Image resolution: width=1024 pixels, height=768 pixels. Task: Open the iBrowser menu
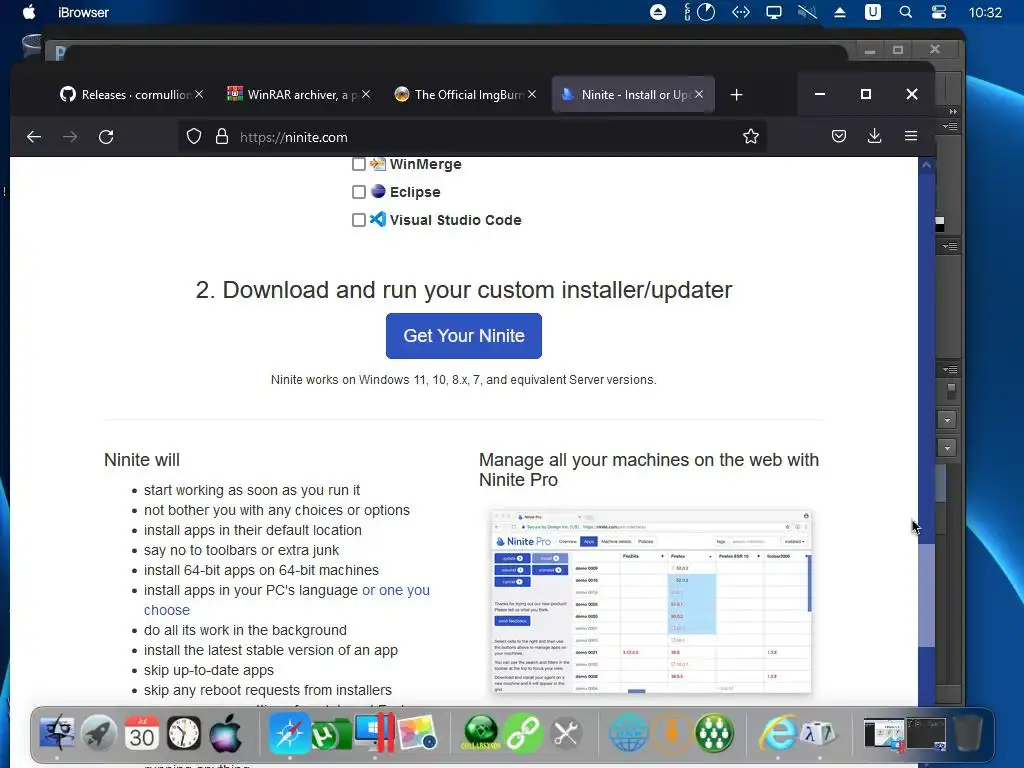[83, 12]
